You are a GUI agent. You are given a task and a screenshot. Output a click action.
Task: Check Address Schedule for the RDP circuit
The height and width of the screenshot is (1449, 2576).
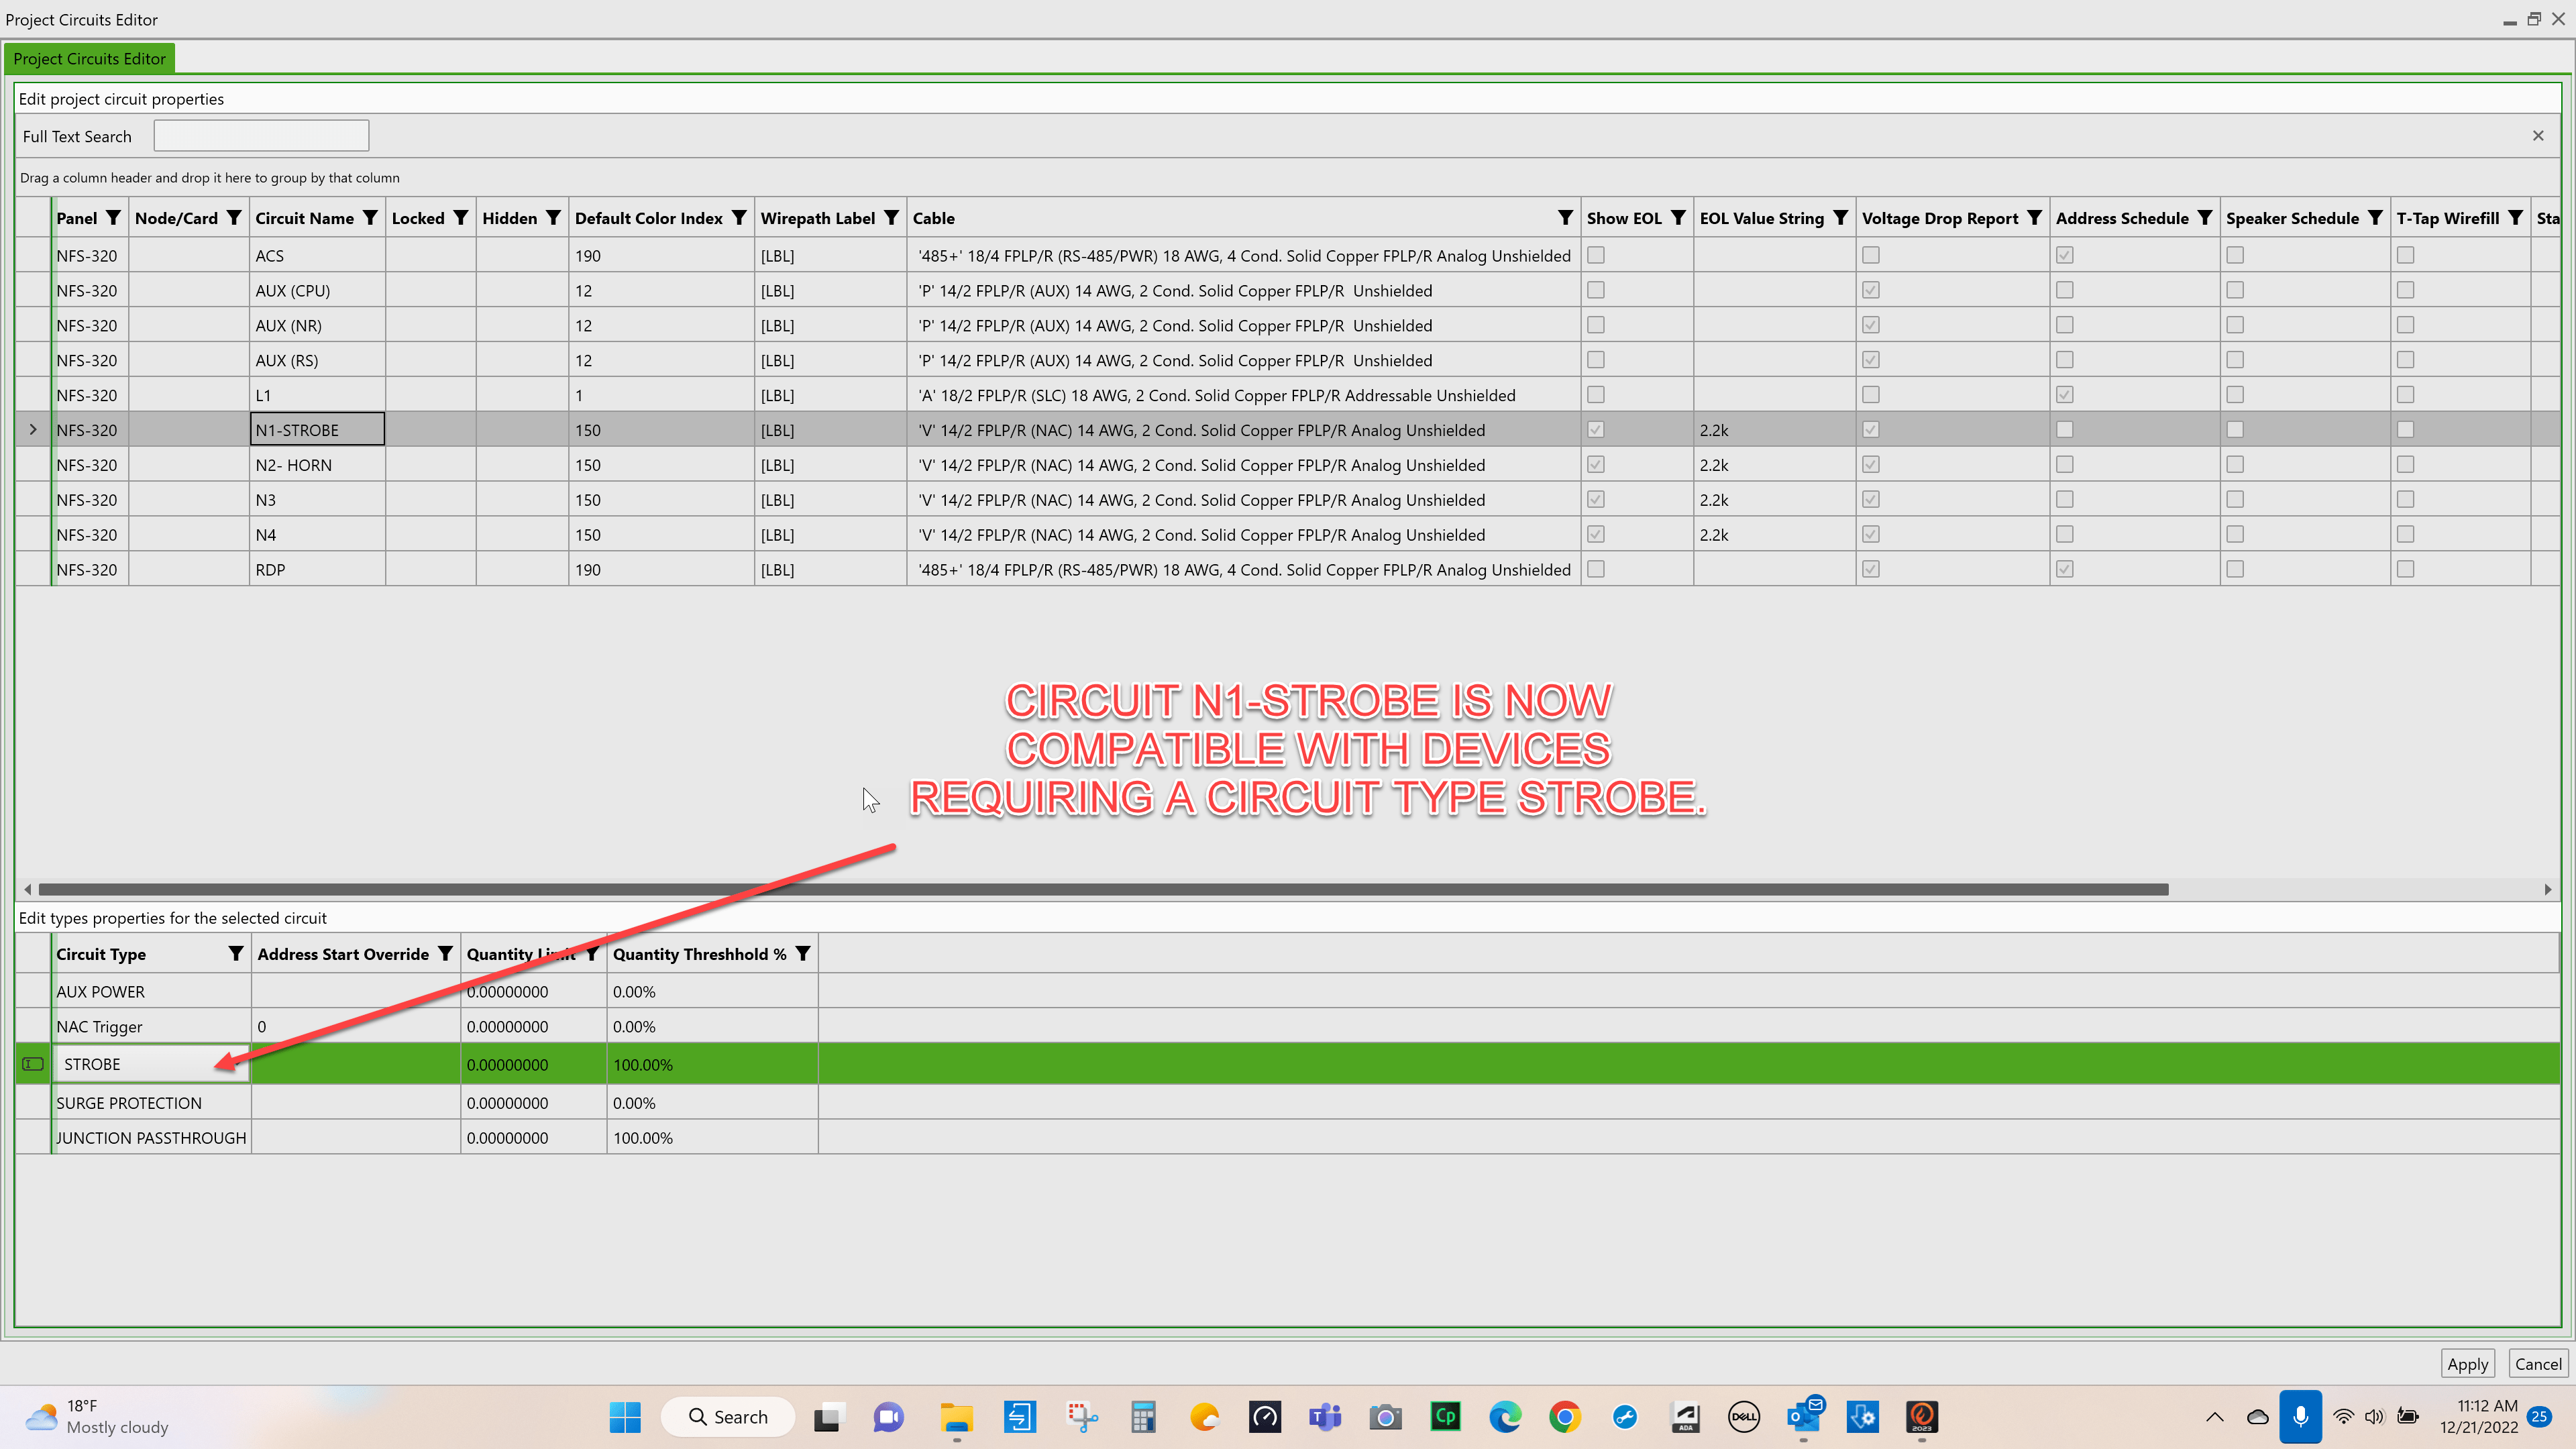[2064, 569]
